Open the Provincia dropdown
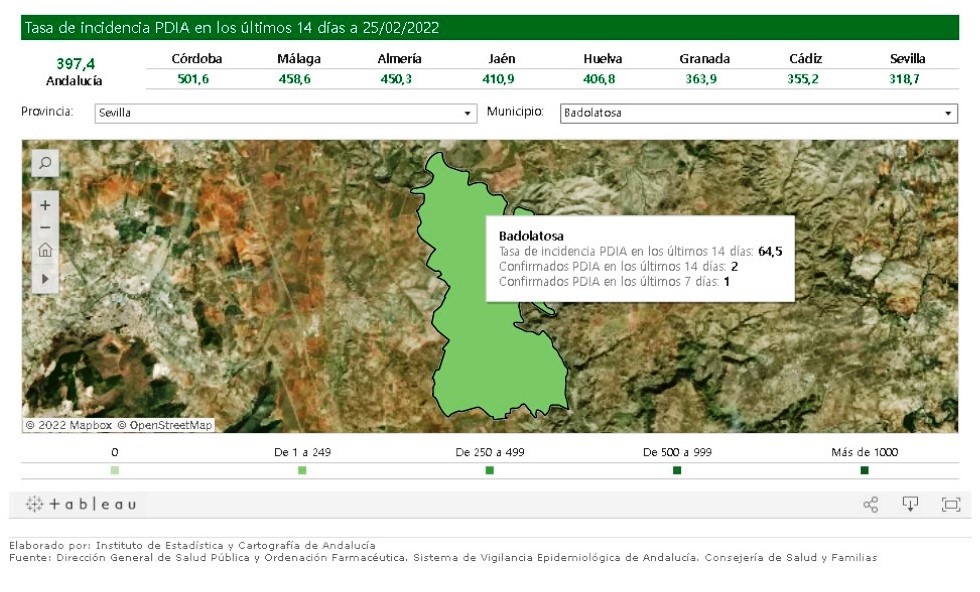The width and height of the screenshot is (980, 592). [286, 113]
